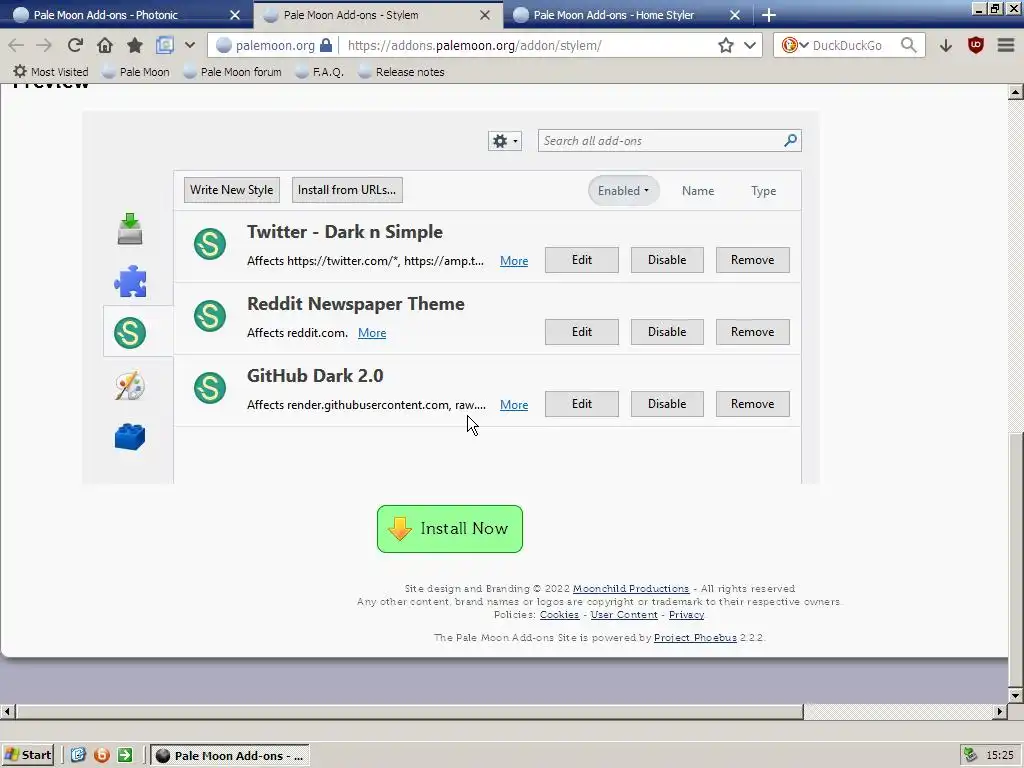Open the gear tools dropdown
Viewport: 1024px width, 768px height.
pos(505,141)
